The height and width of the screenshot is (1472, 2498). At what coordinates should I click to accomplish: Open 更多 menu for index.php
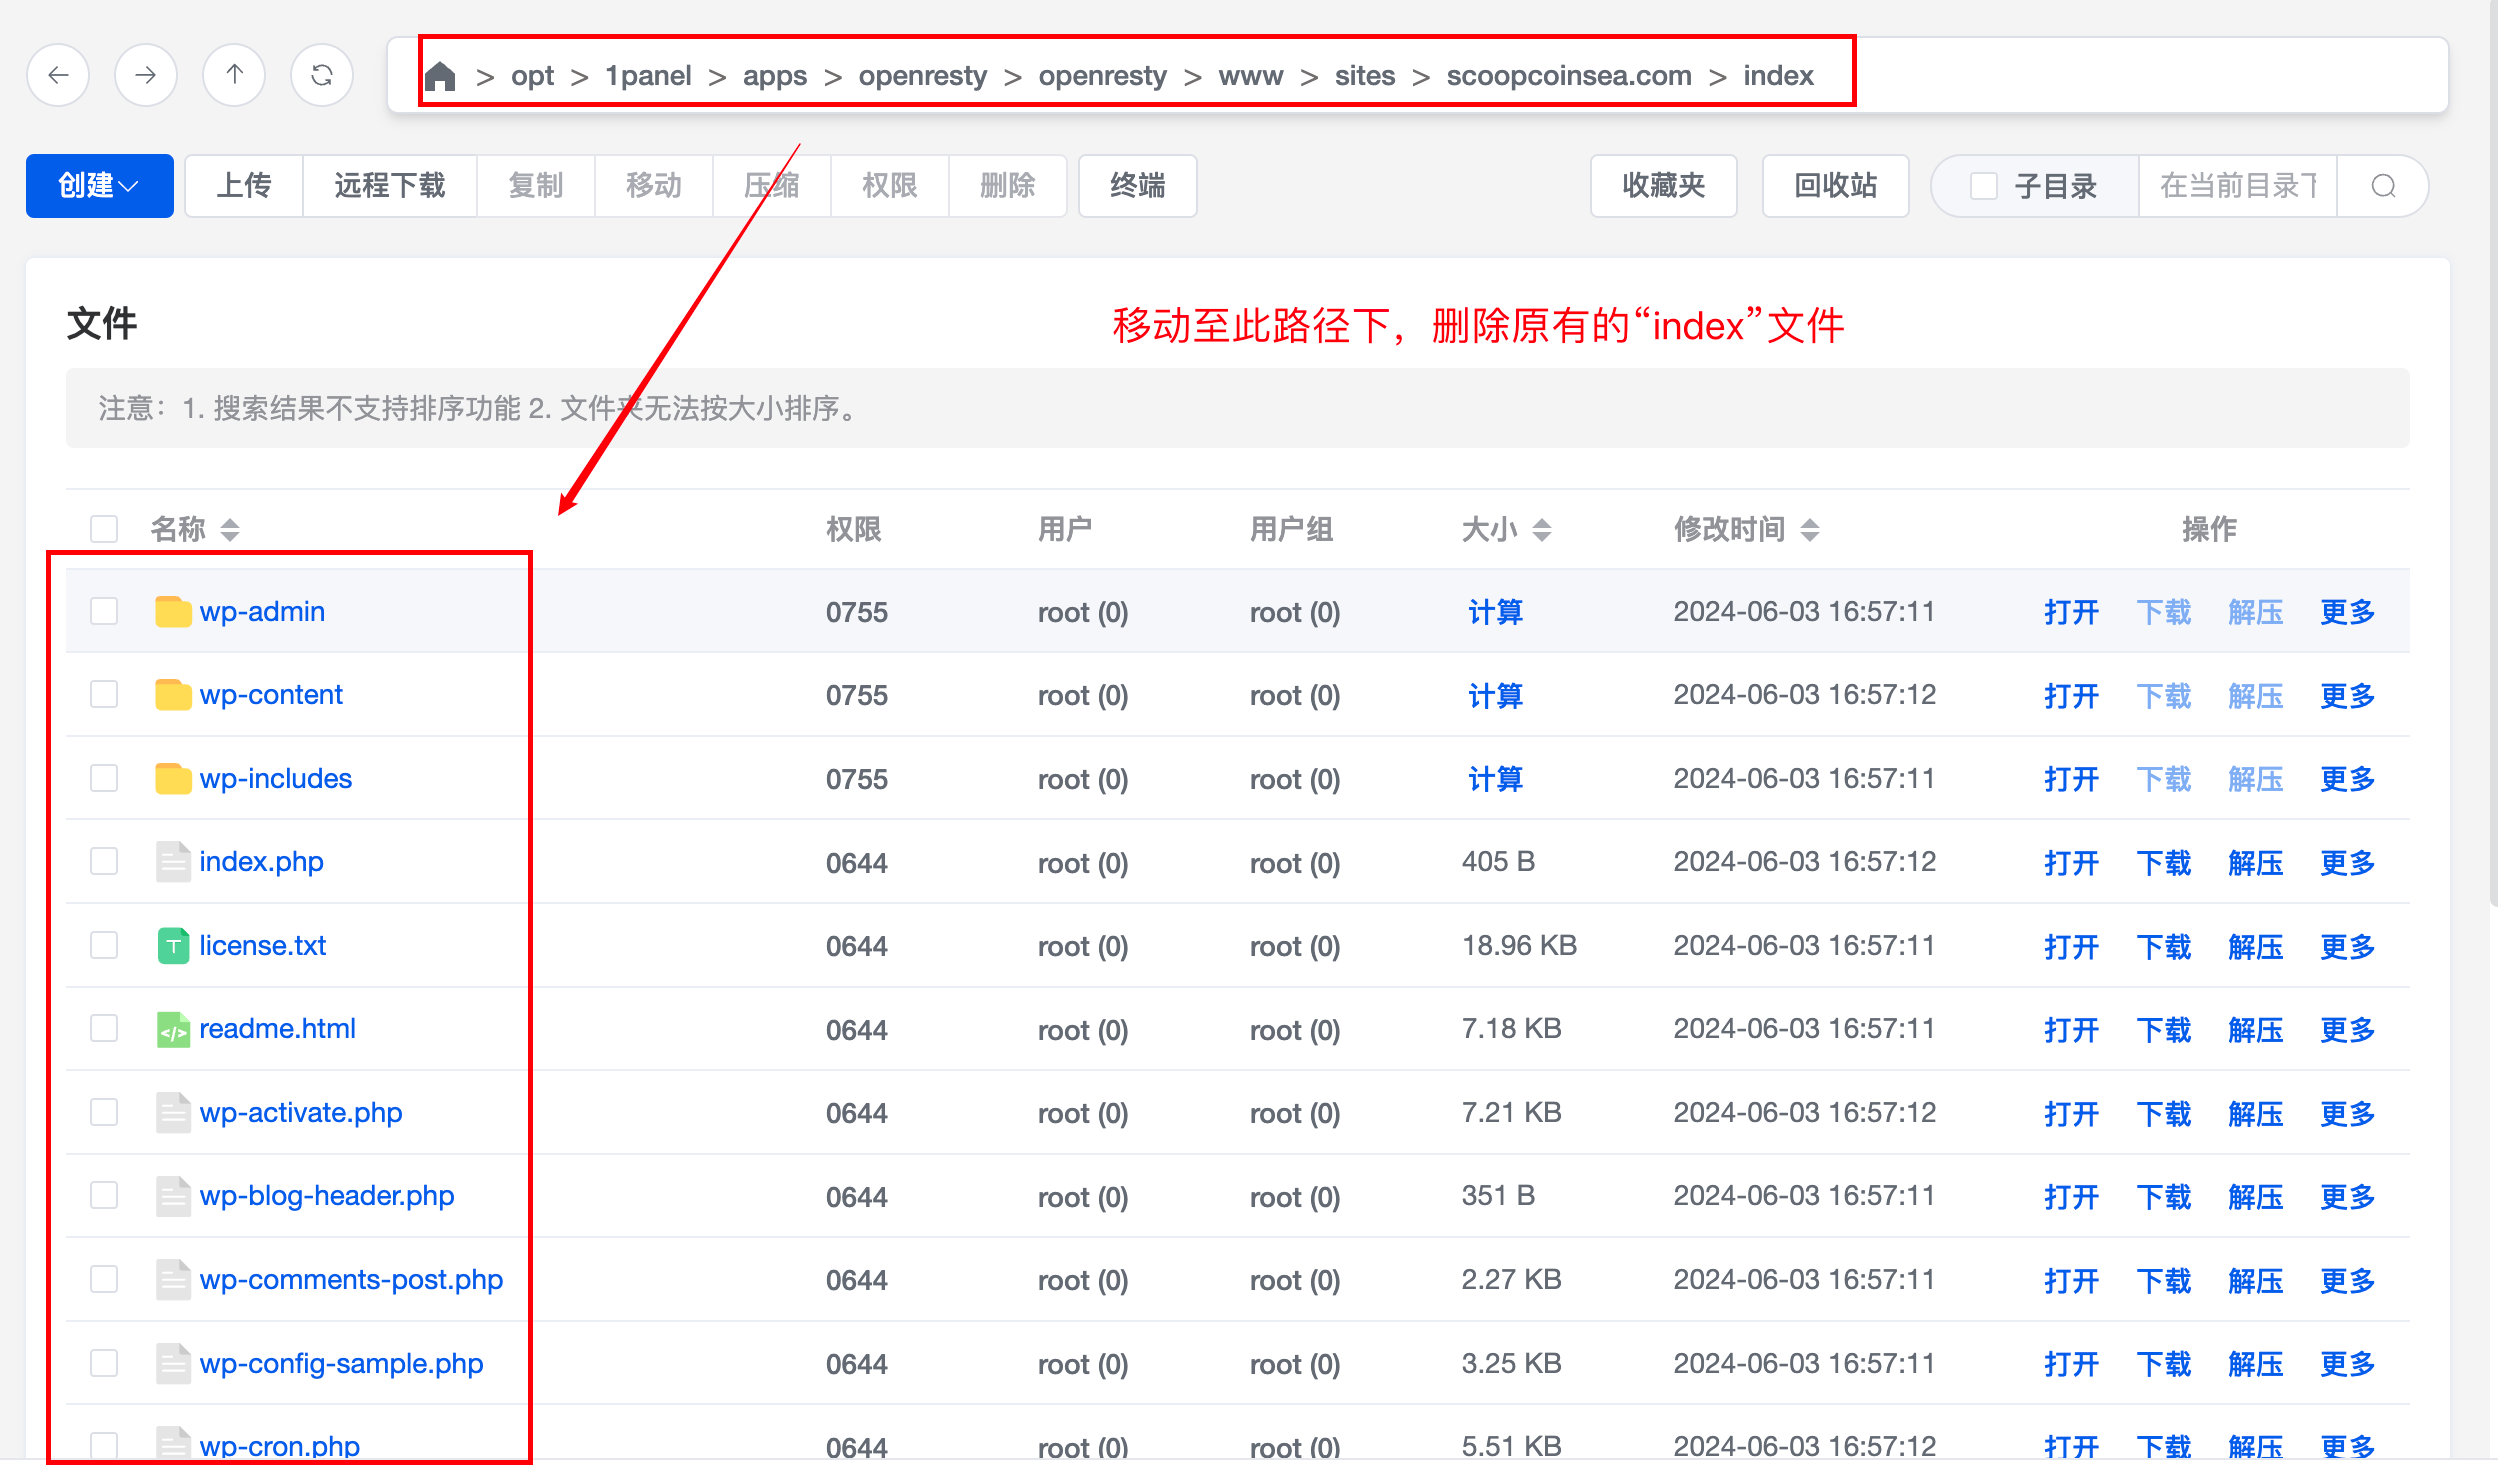pos(2348,863)
